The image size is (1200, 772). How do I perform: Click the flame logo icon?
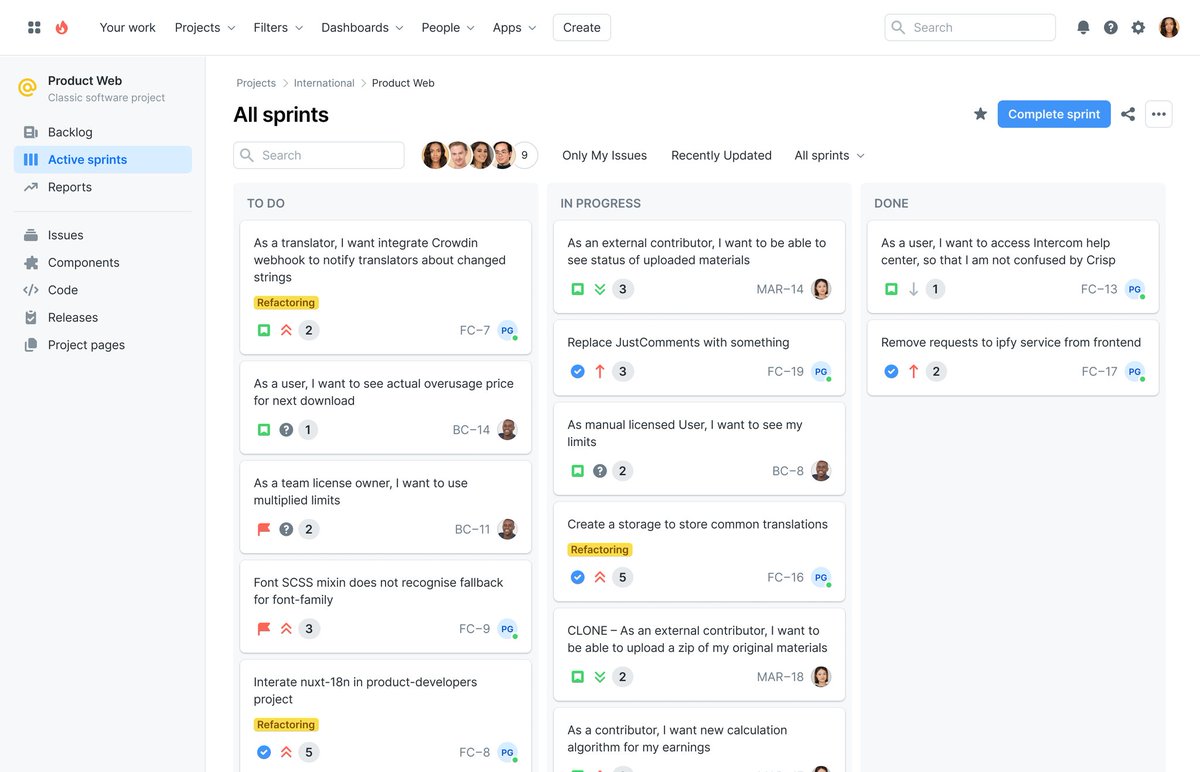pyautogui.click(x=62, y=28)
